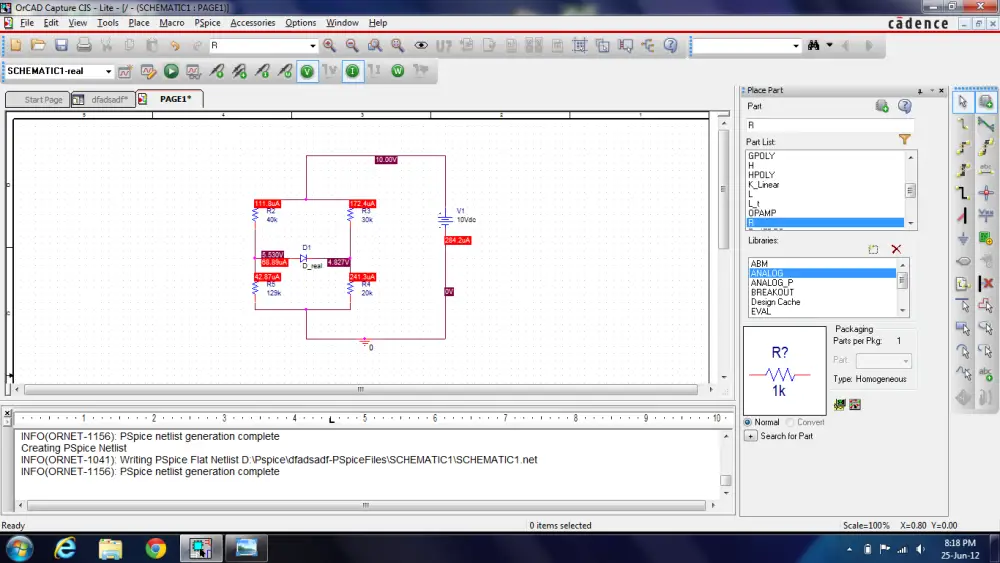This screenshot has height=563, width=1000.
Task: Click the Part name input field
Action: click(830, 125)
